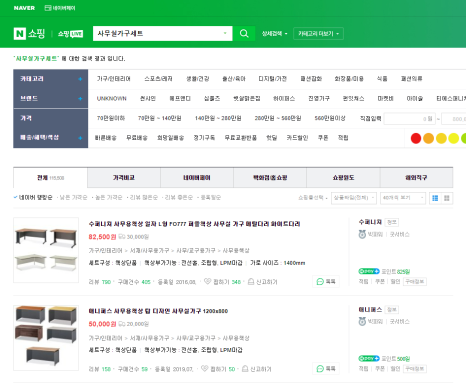
Task: Pick the red color swatch
Action: coord(416,138)
